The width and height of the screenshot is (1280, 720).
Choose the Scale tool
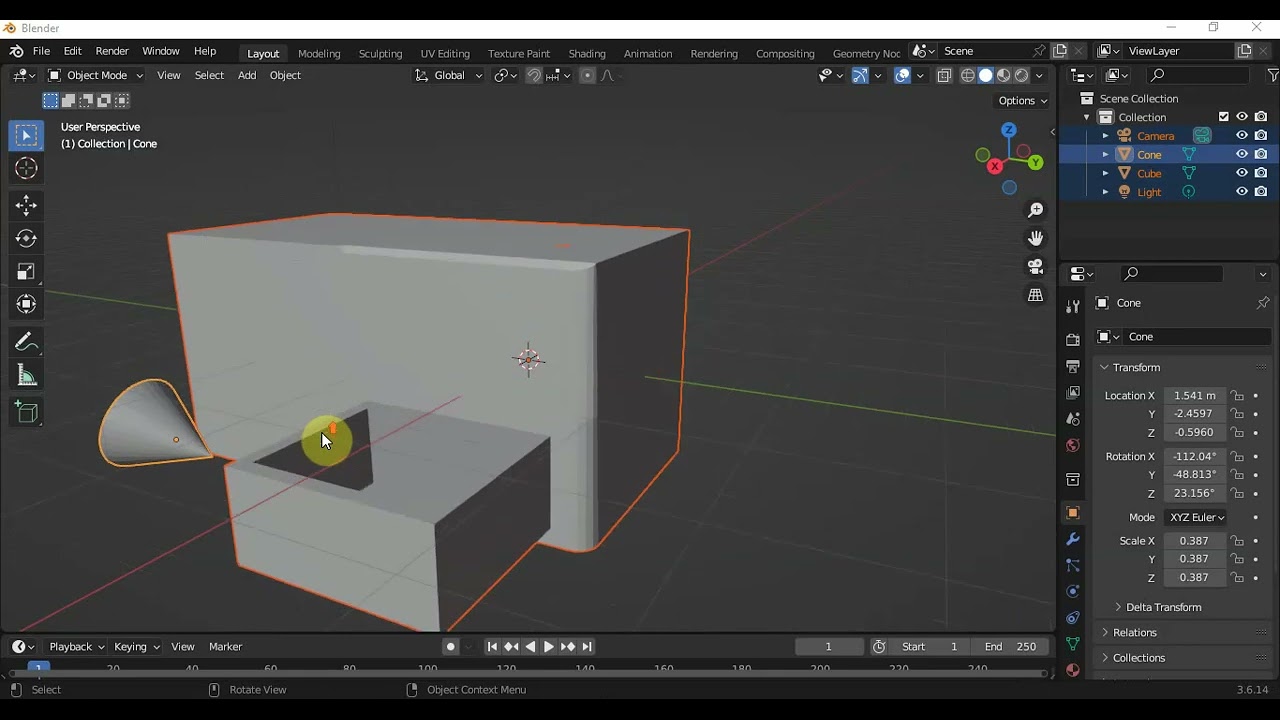[27, 271]
